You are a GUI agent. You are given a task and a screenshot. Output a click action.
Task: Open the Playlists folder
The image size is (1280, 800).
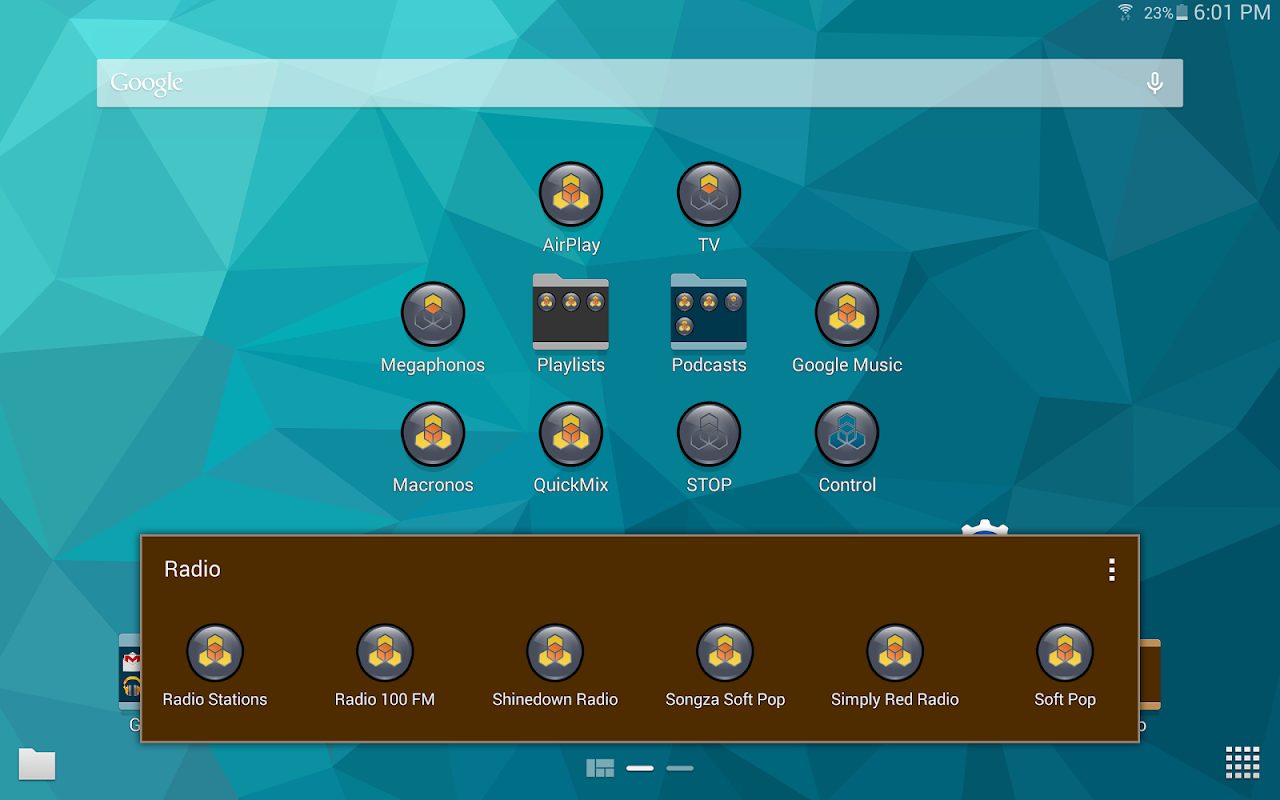pyautogui.click(x=571, y=312)
